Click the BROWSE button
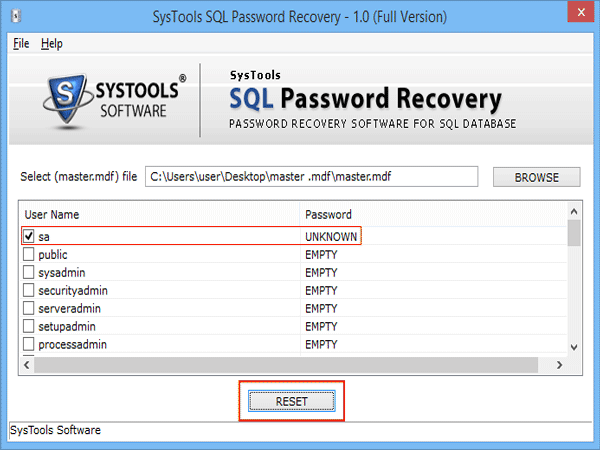 tap(536, 177)
